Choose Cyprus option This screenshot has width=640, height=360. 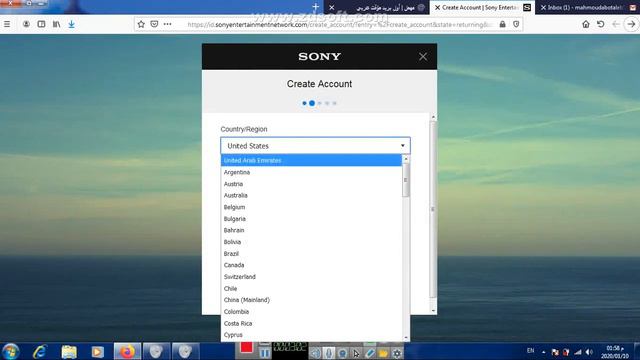click(x=311, y=335)
